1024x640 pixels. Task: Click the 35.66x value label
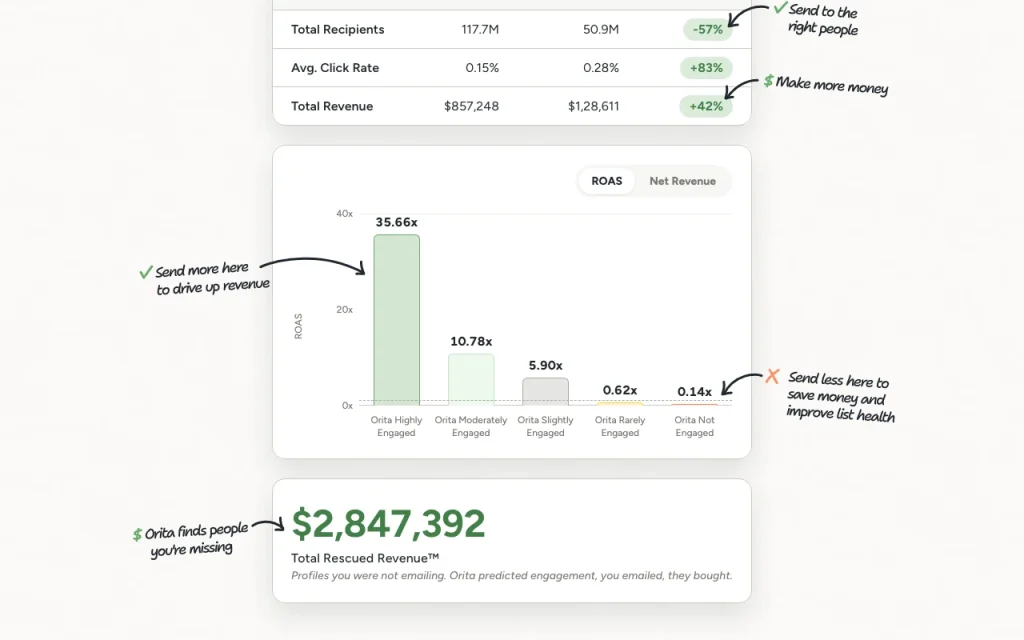click(396, 222)
